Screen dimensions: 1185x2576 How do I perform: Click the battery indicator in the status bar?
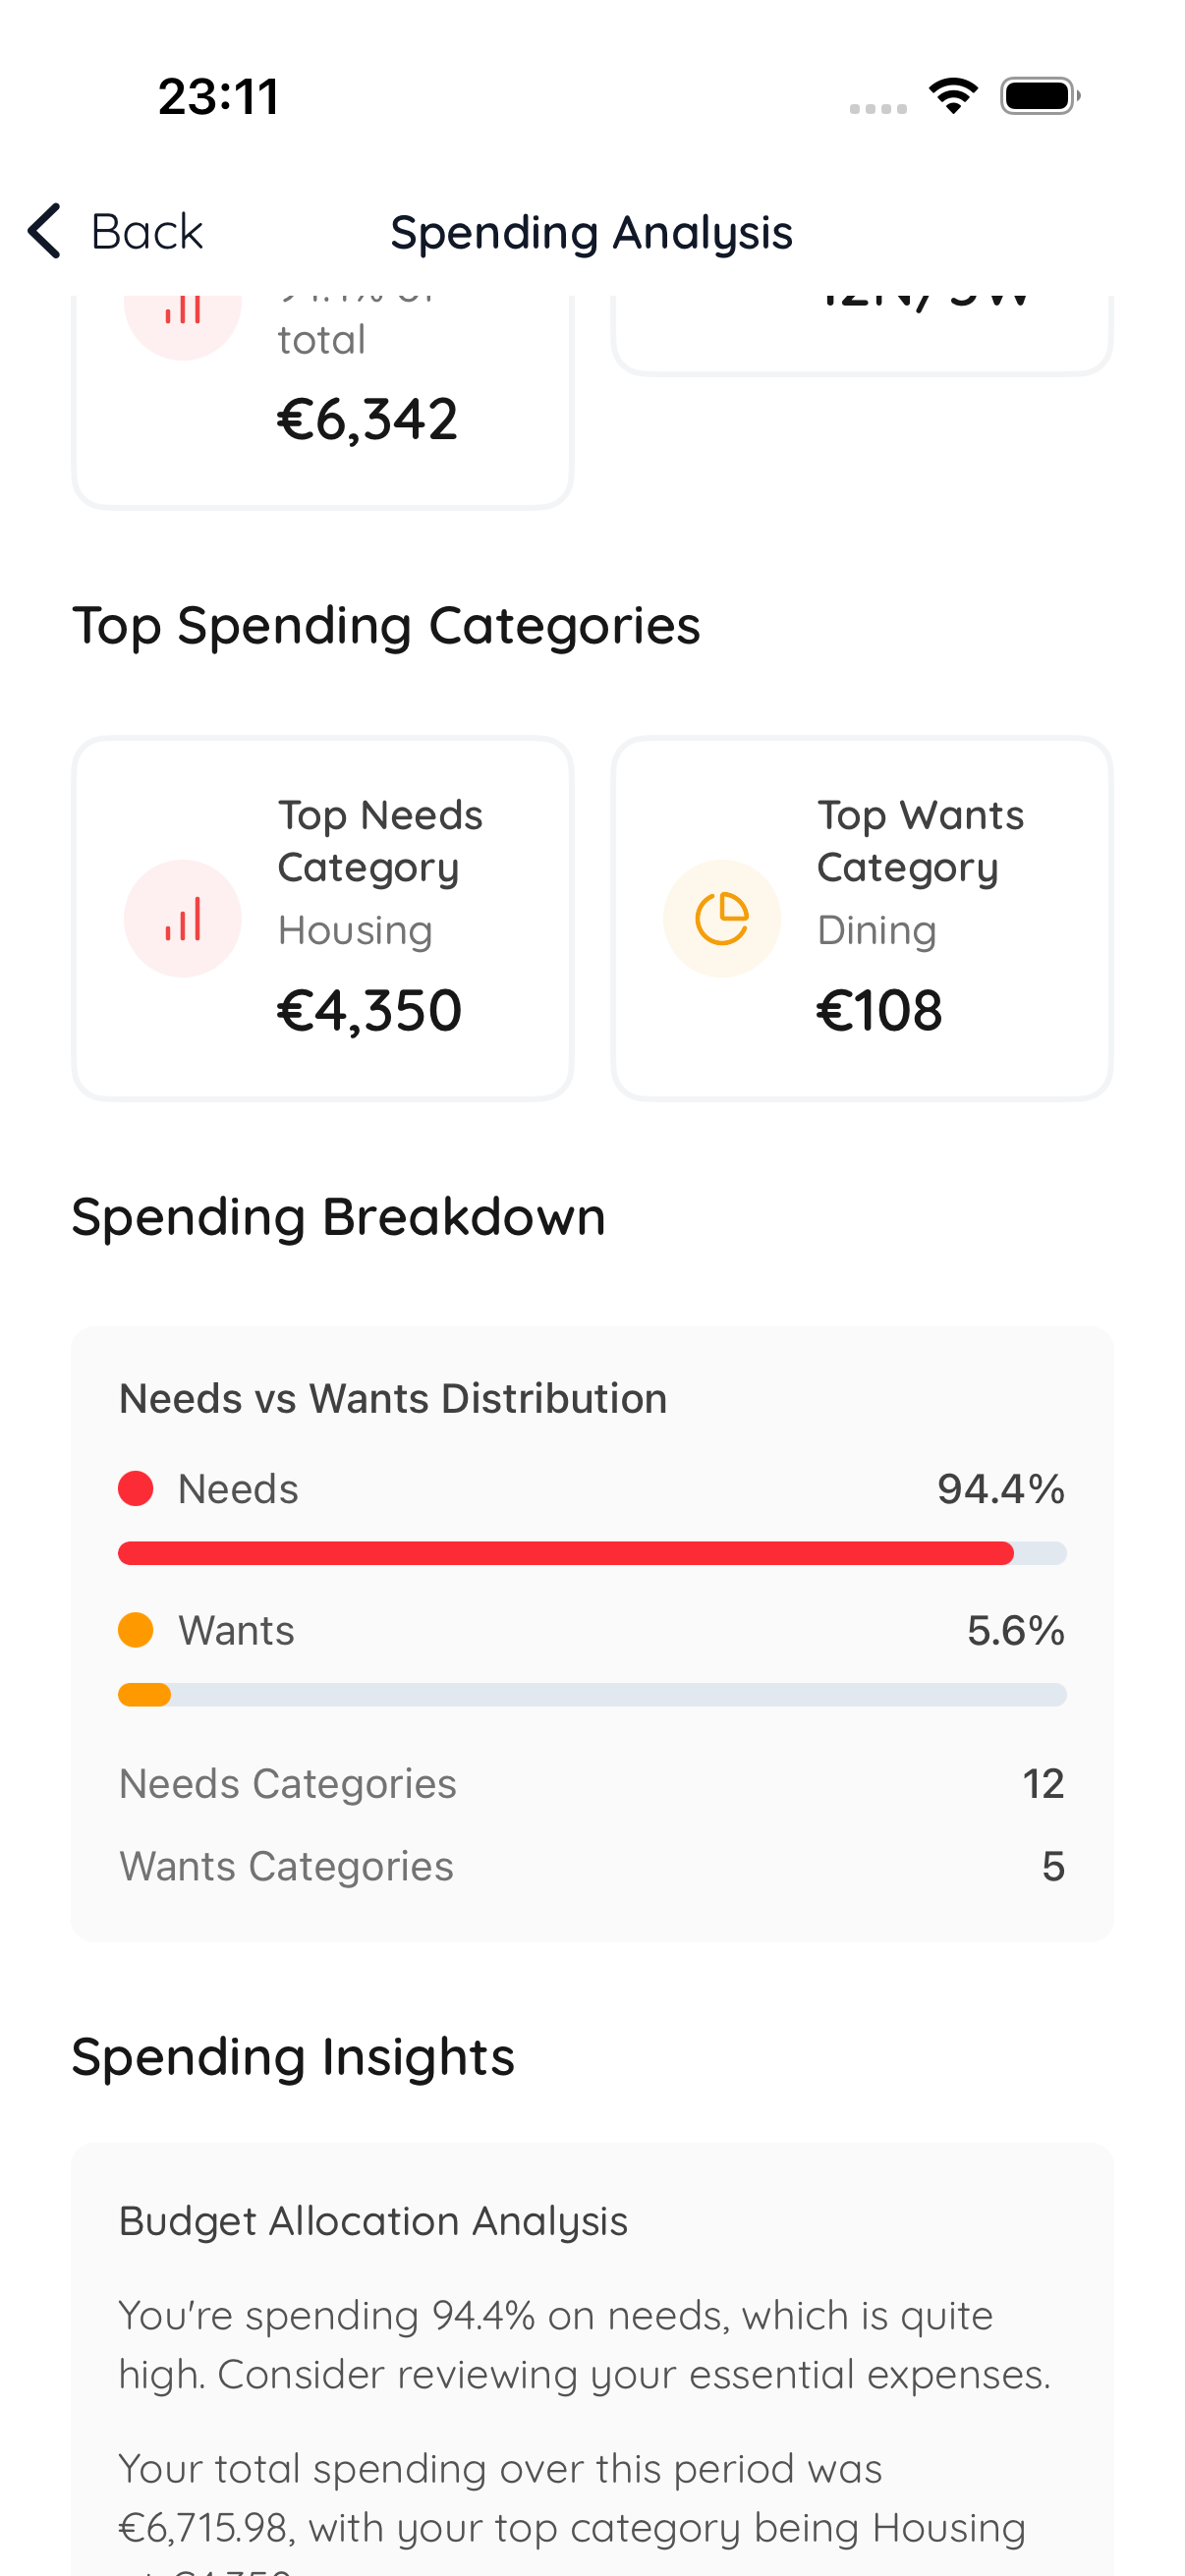pos(1036,95)
